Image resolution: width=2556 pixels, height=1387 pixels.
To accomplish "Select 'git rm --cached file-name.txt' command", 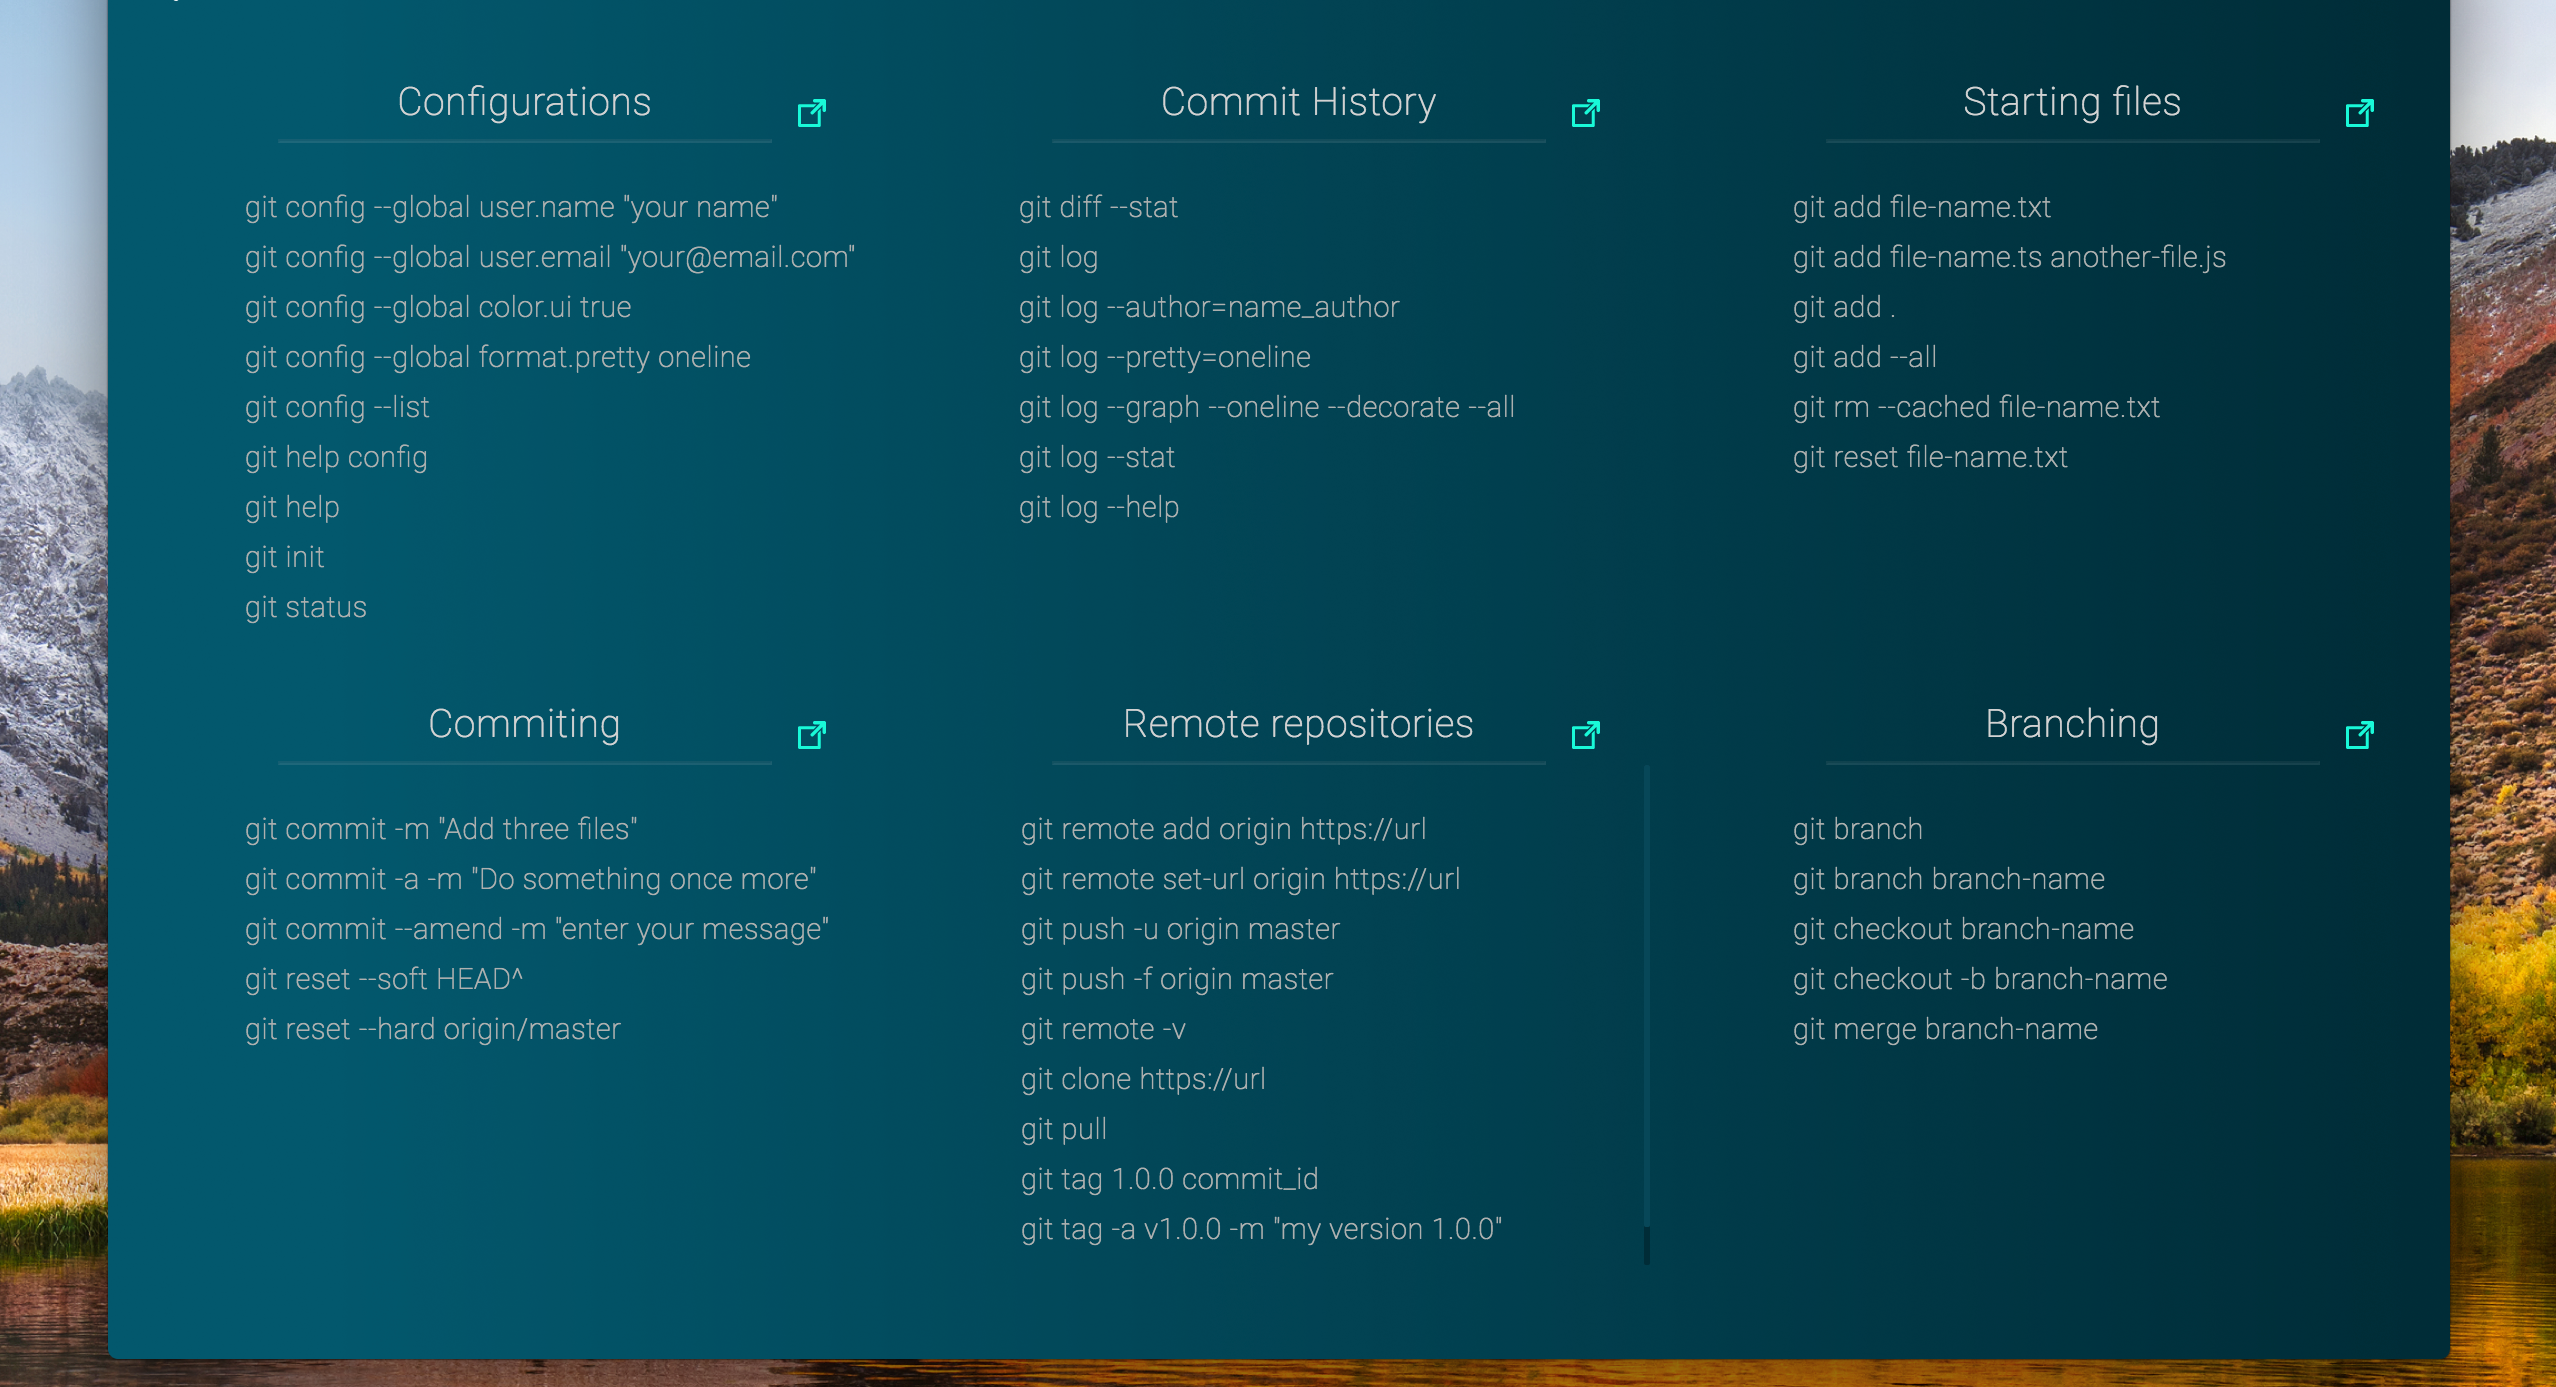I will [1975, 407].
